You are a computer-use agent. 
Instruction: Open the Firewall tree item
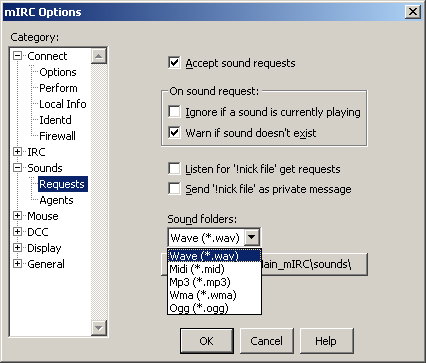(x=57, y=136)
